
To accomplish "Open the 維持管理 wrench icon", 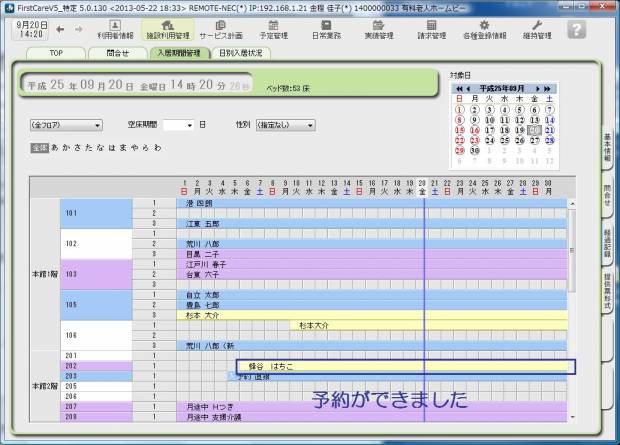I will (536, 28).
